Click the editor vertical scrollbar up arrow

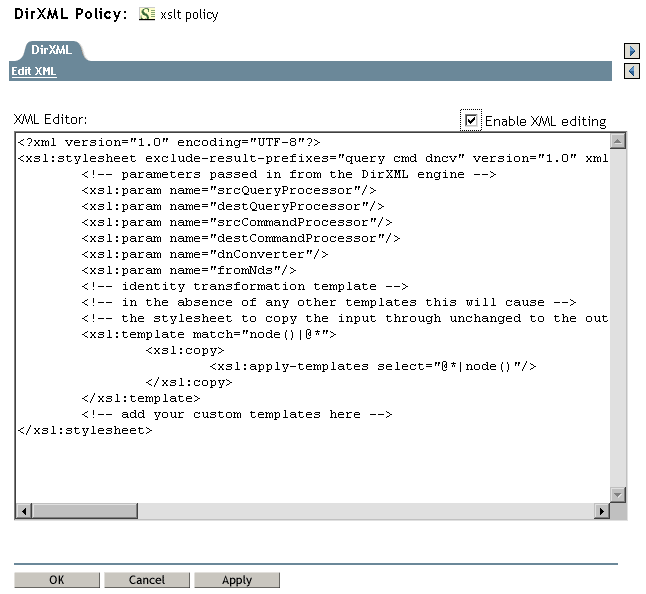tap(617, 142)
